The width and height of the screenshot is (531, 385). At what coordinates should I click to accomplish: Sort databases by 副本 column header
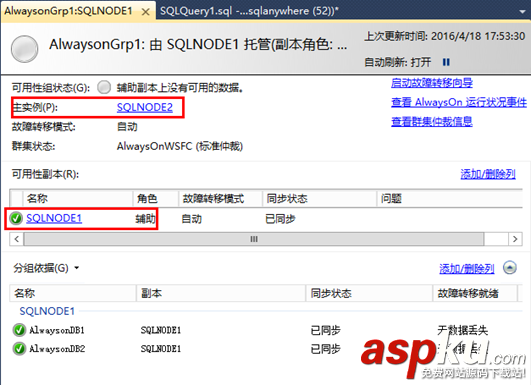click(221, 293)
